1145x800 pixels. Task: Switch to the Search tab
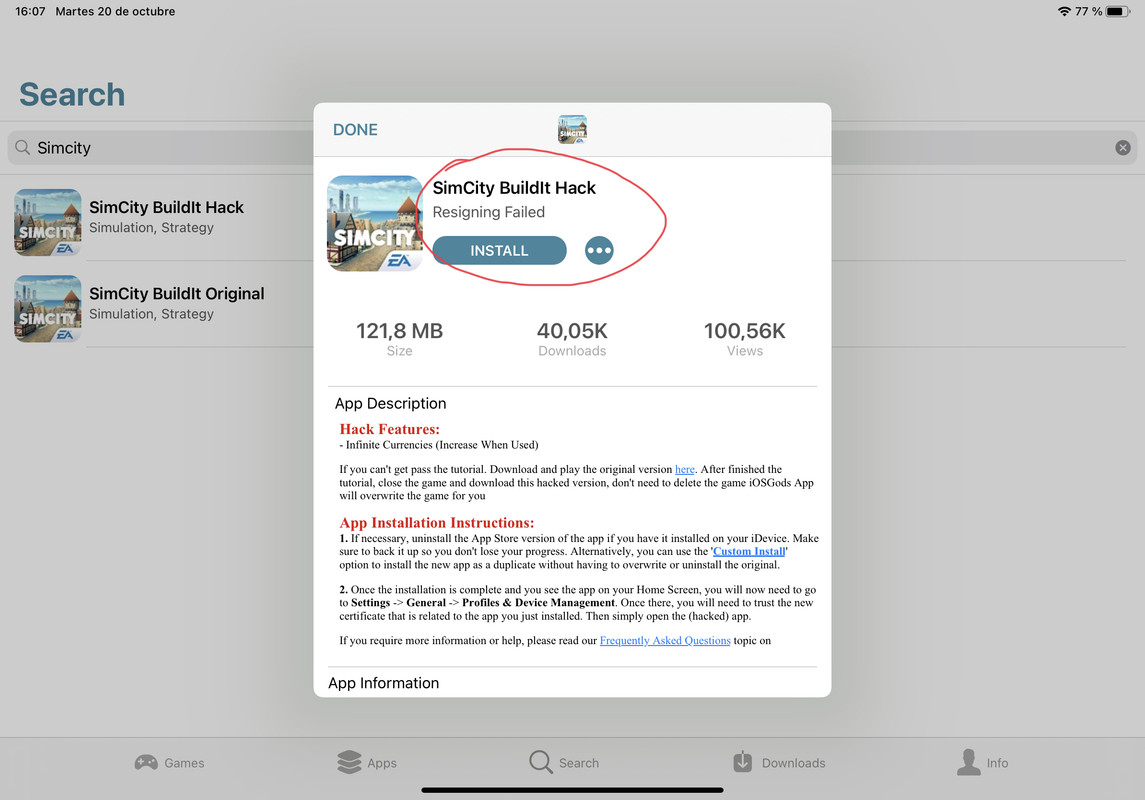[x=564, y=763]
